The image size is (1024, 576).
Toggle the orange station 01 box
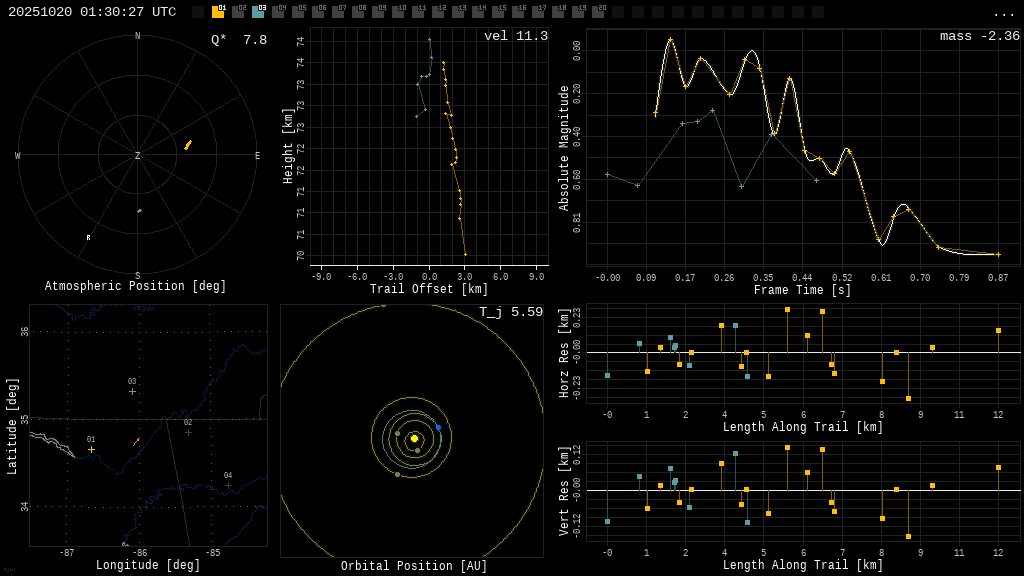[218, 12]
